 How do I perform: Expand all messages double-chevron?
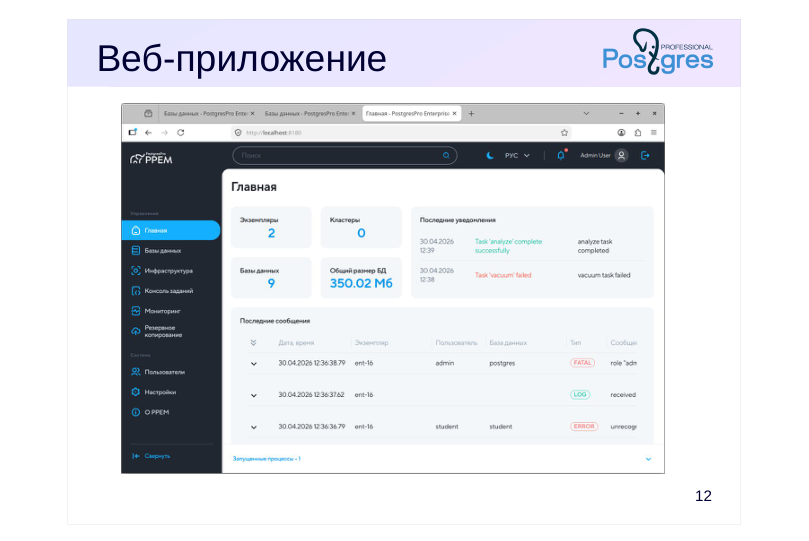pyautogui.click(x=253, y=342)
